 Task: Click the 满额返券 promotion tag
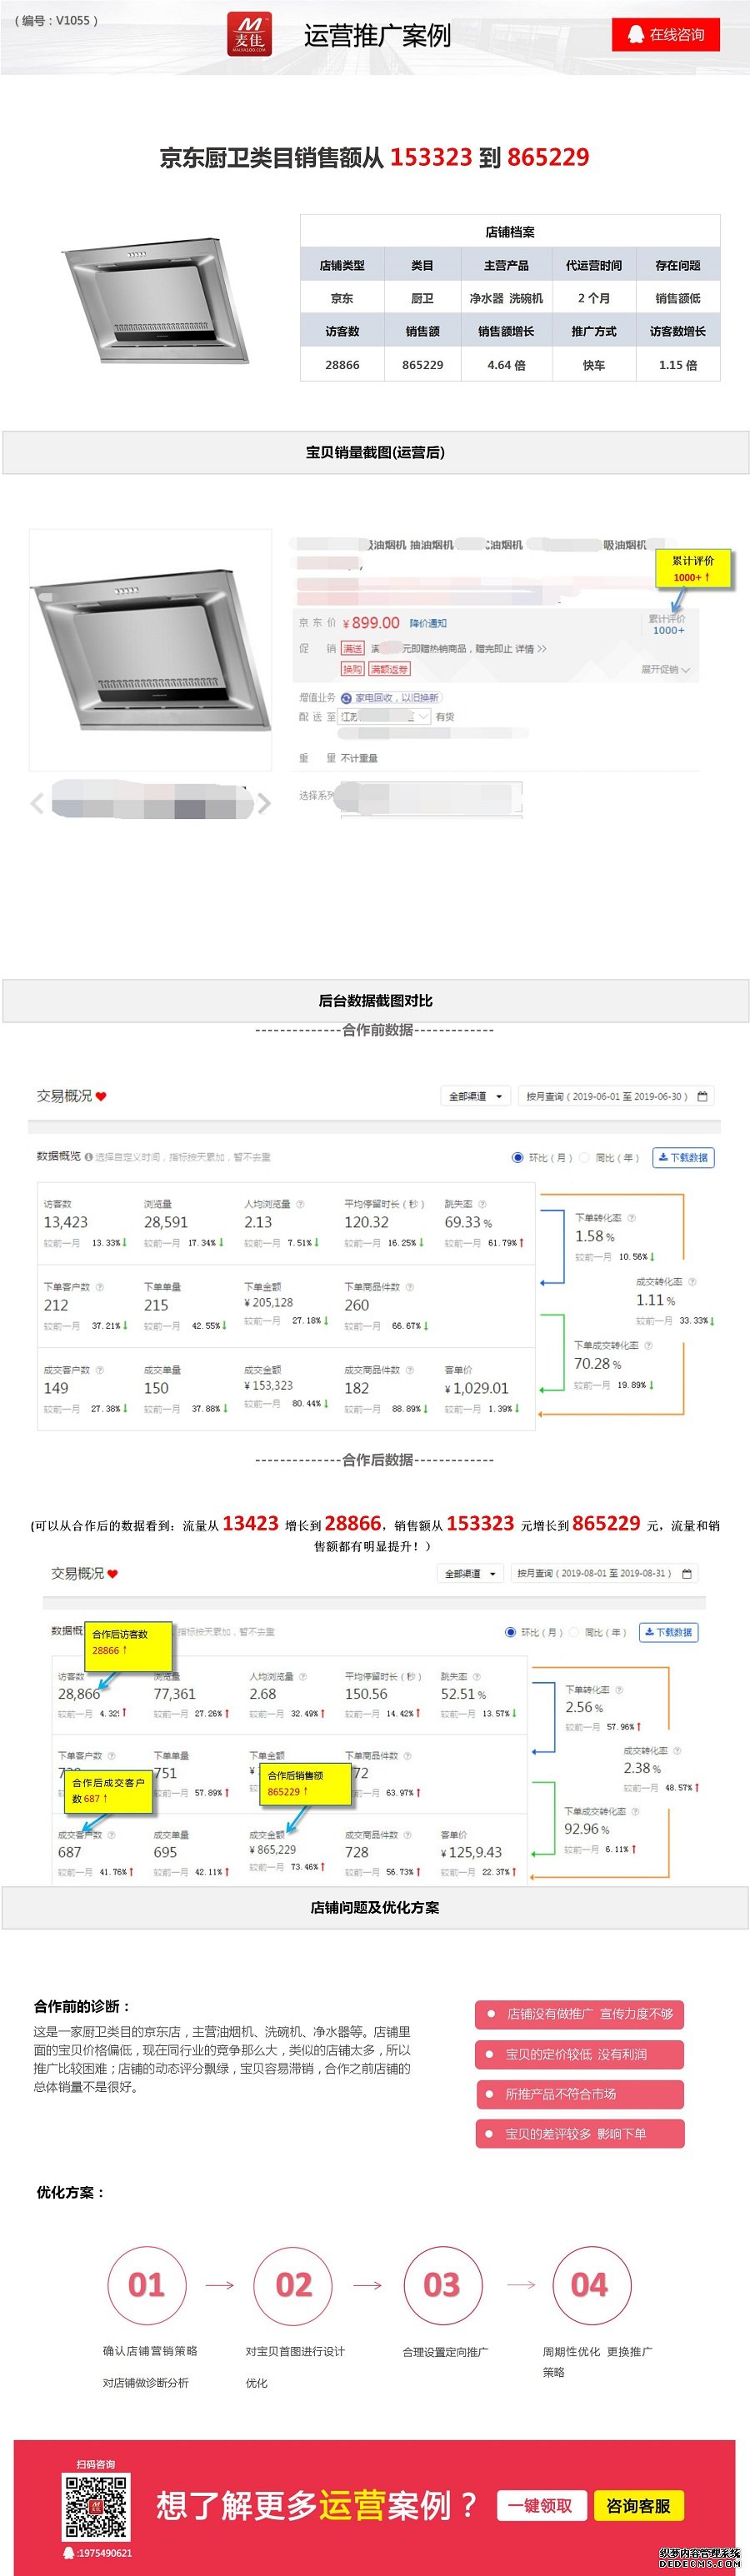[x=389, y=669]
